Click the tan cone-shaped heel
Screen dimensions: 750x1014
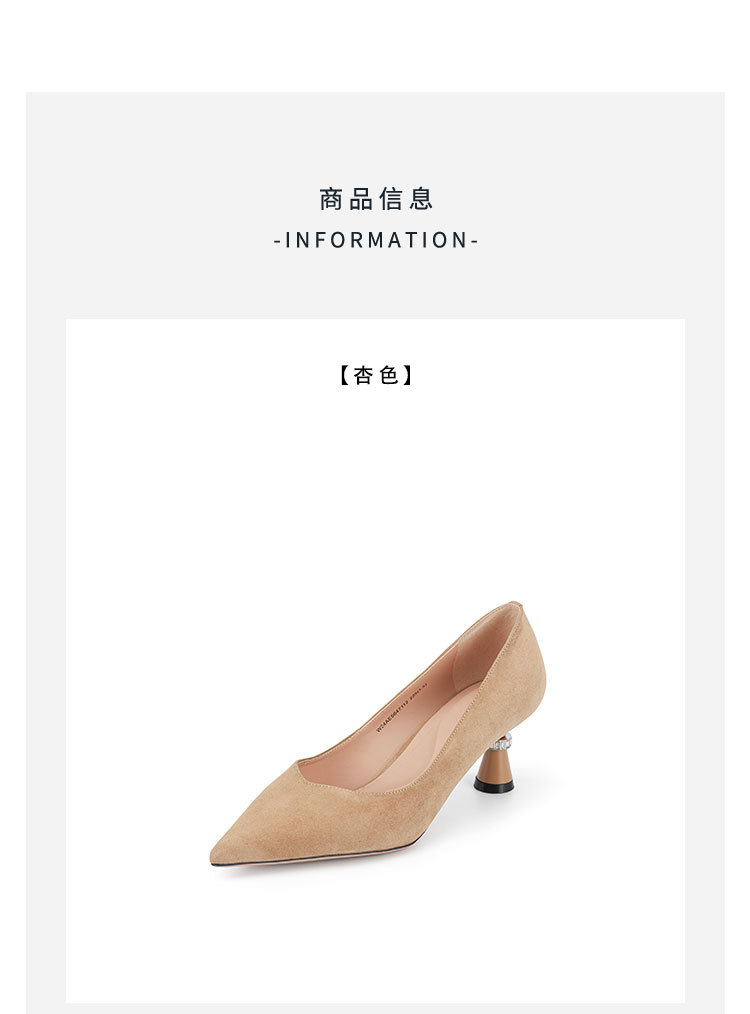point(495,765)
